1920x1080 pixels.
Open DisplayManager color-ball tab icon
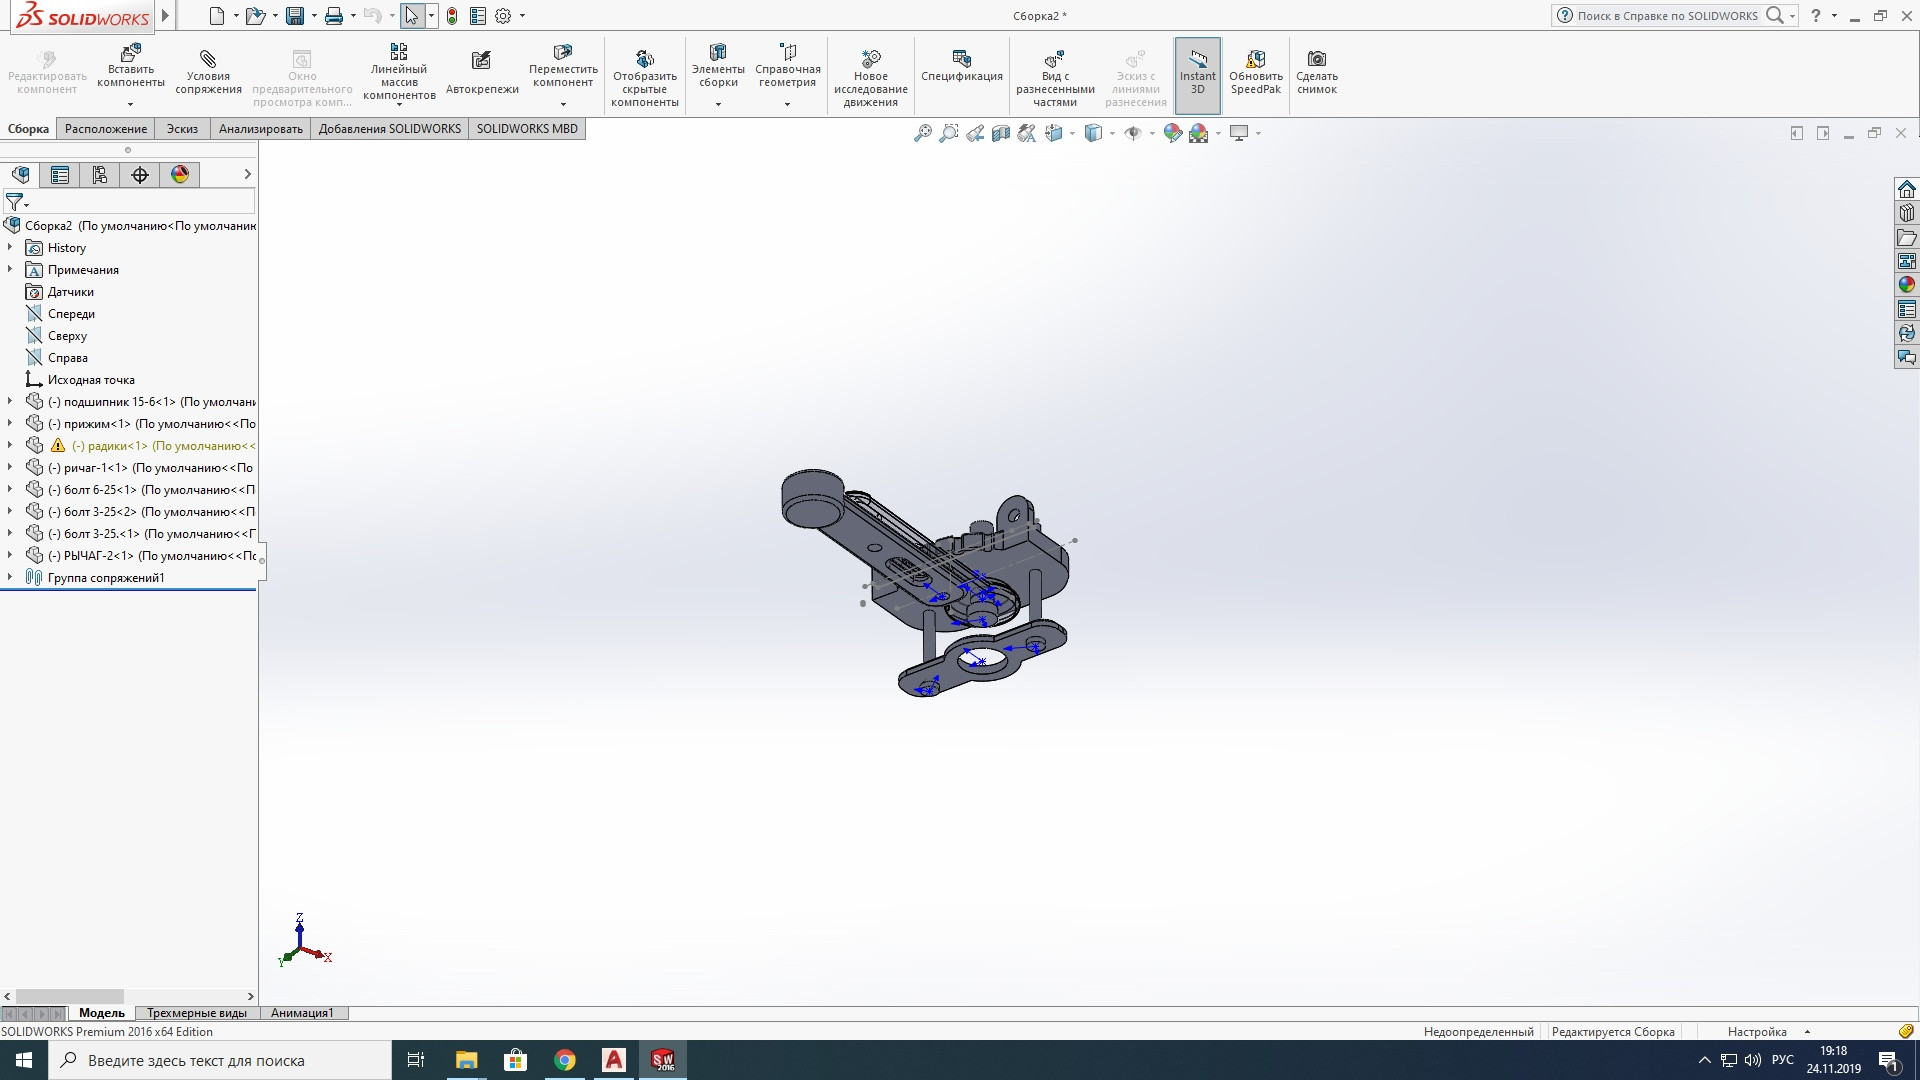180,175
